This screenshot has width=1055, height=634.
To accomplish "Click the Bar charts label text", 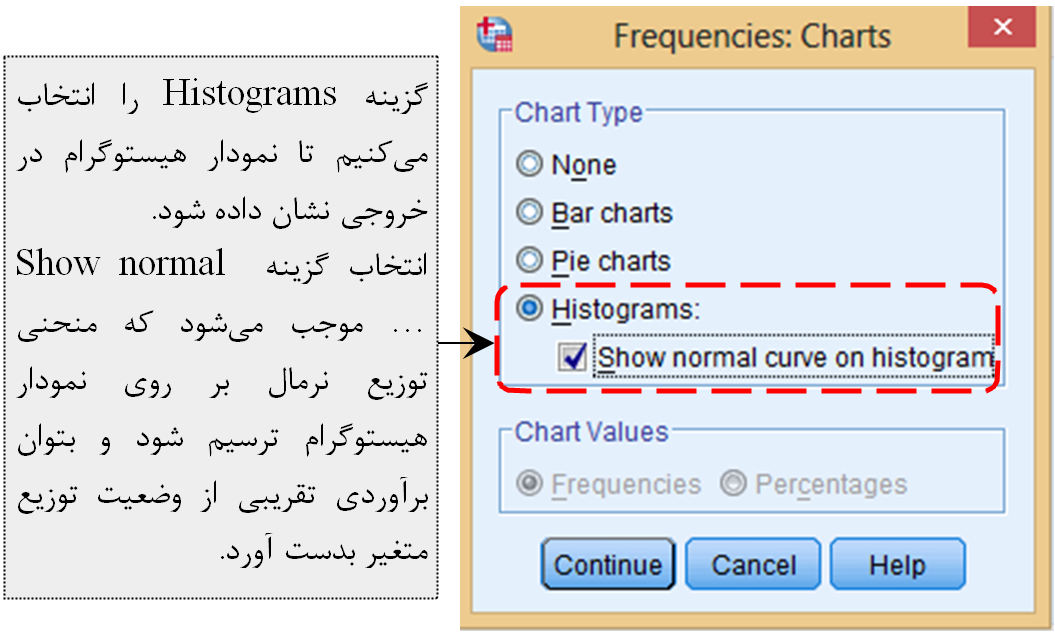I will point(612,213).
